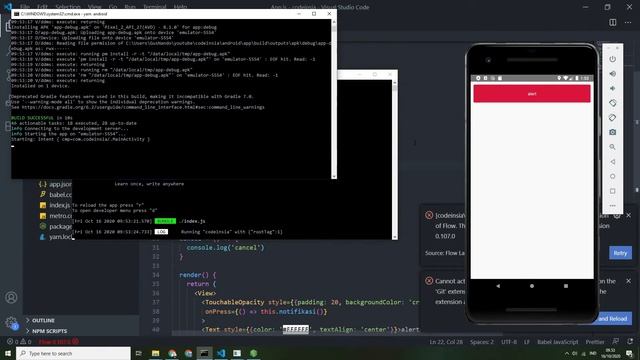Viewport: 640px width, 360px height.
Task: Open index.js in the file explorer
Action: 56,205
